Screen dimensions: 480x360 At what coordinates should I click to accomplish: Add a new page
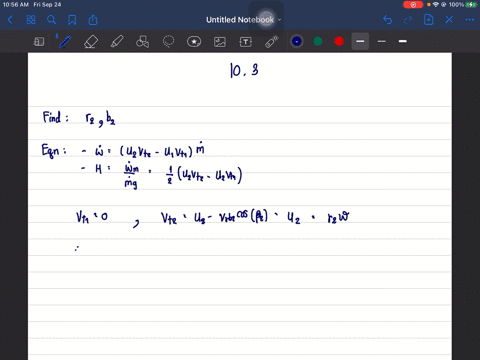[x=428, y=20]
